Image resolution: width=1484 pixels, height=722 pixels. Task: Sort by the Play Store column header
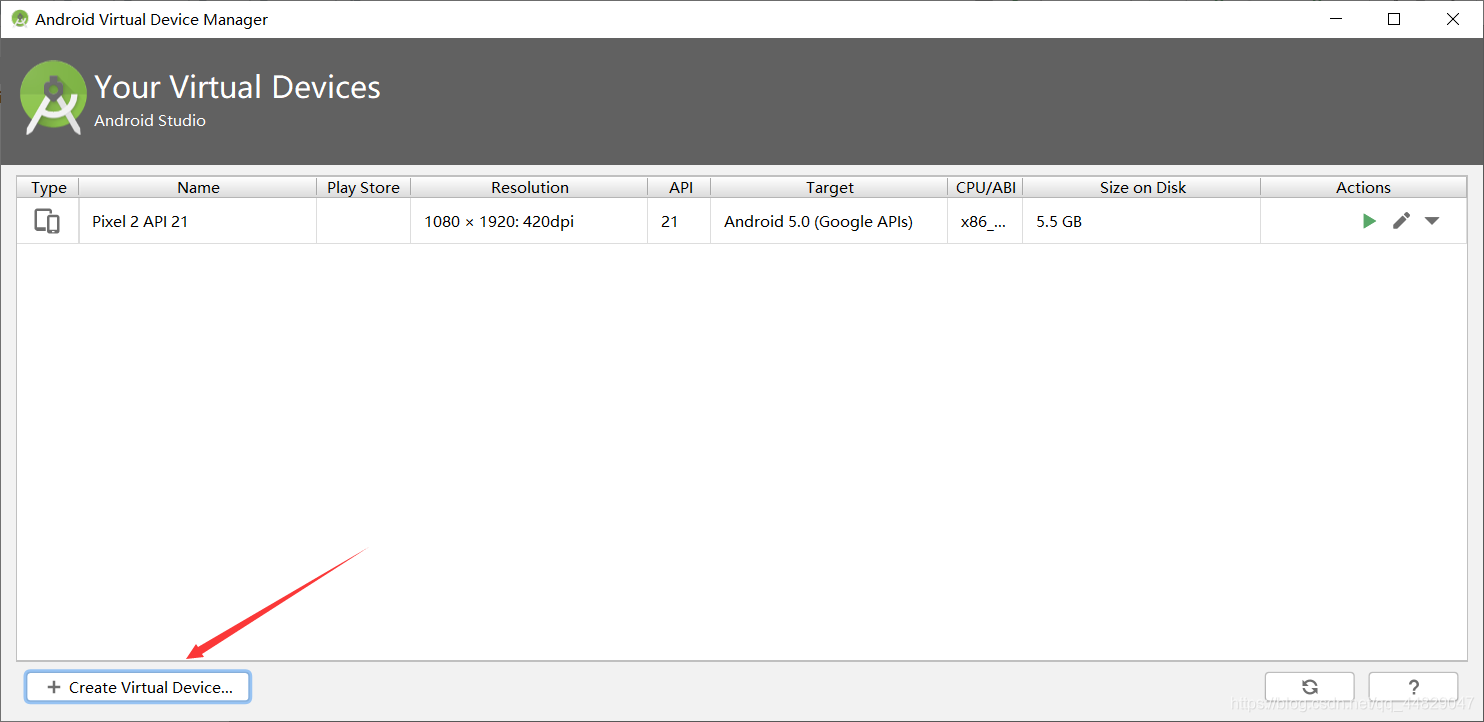tap(363, 187)
